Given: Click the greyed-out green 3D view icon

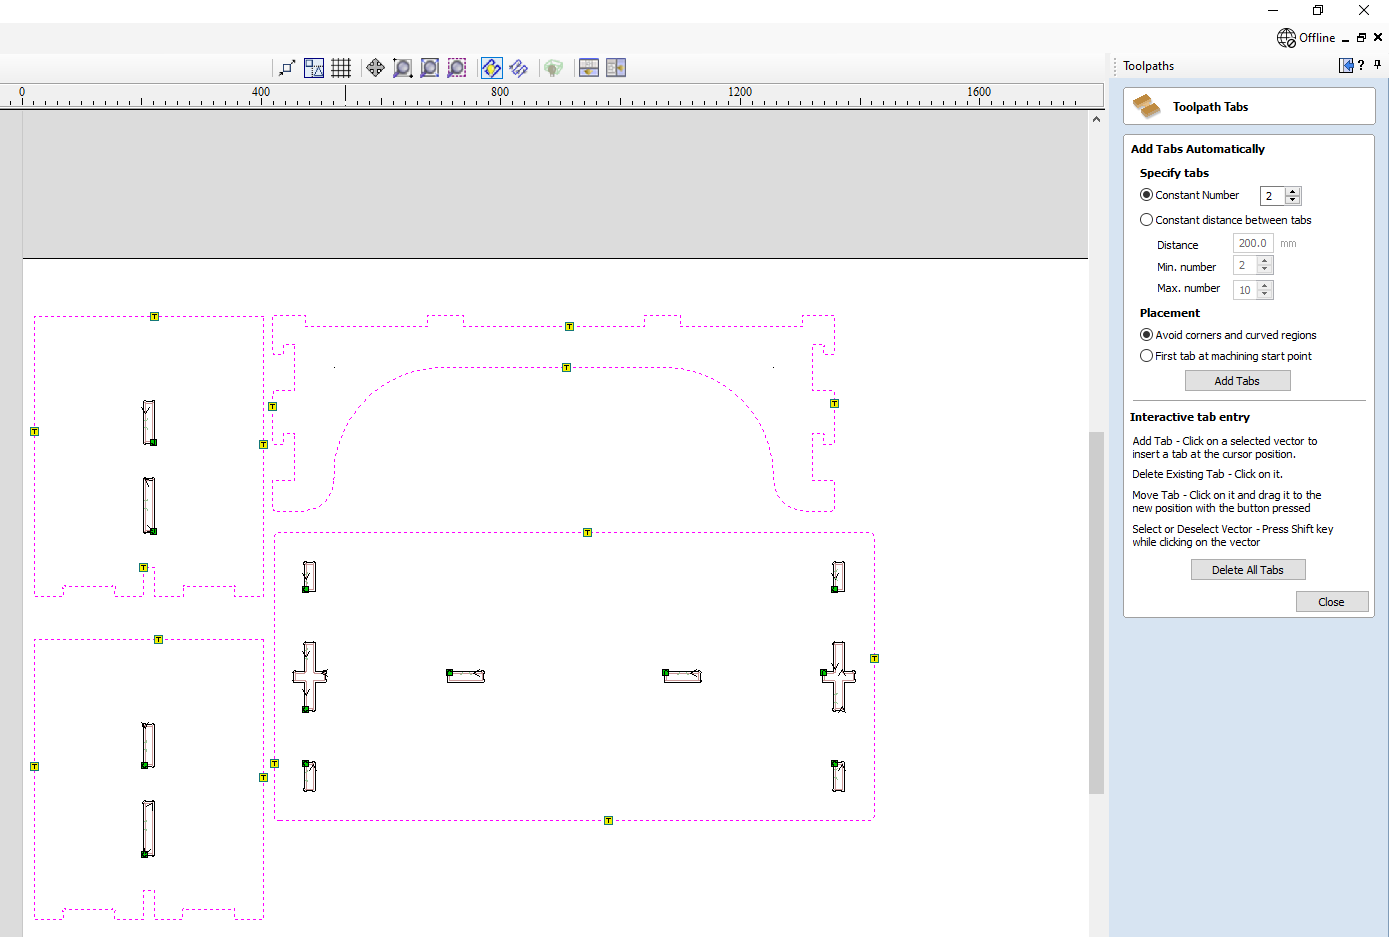Looking at the screenshot, I should point(553,68).
